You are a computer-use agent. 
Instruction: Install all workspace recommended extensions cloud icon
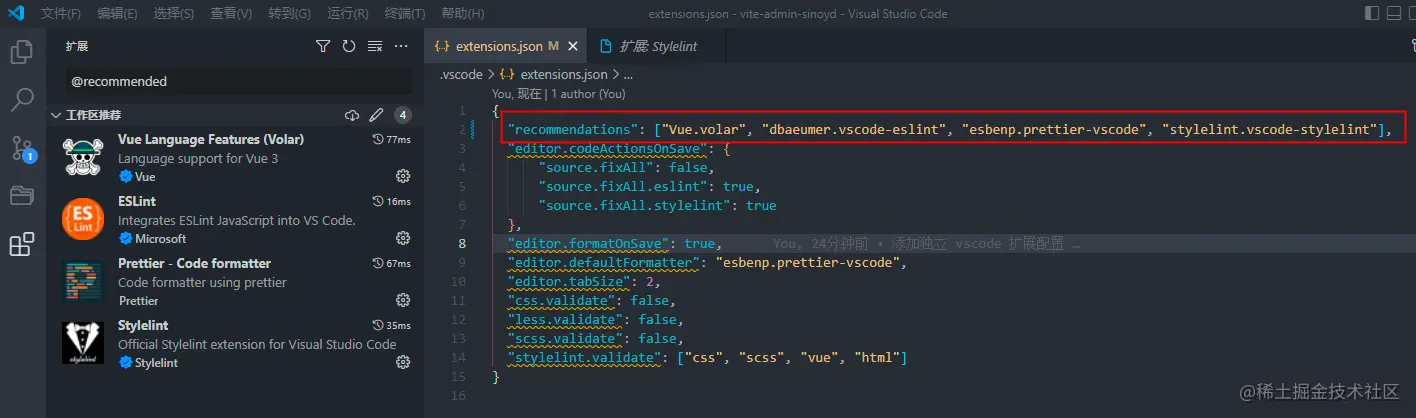352,115
